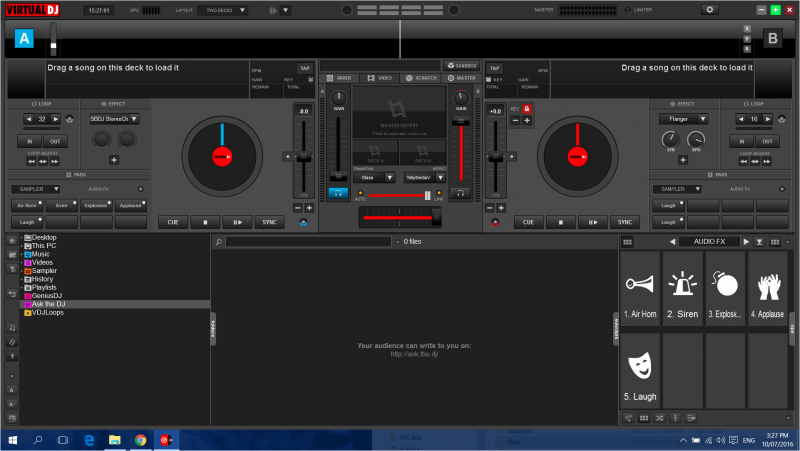Screen dimensions: 800x451
Task: Trigger the Siren sample tile
Action: tap(683, 291)
